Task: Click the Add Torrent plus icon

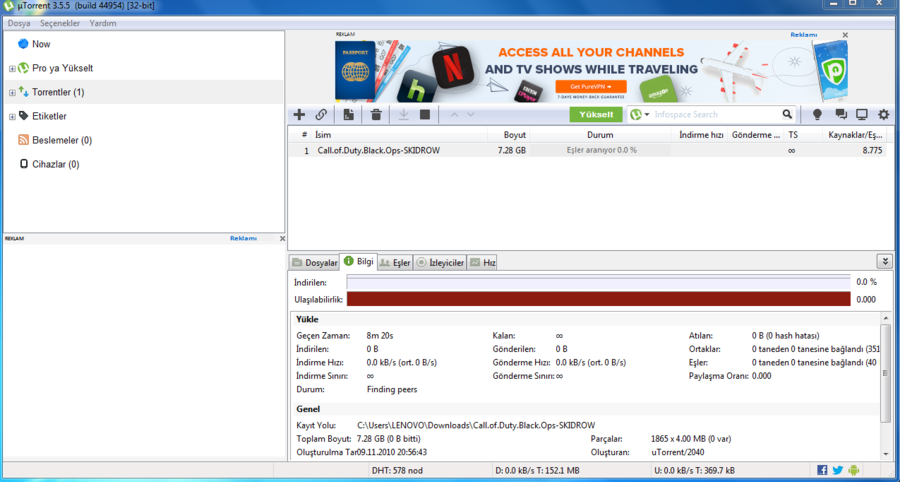Action: [299, 114]
